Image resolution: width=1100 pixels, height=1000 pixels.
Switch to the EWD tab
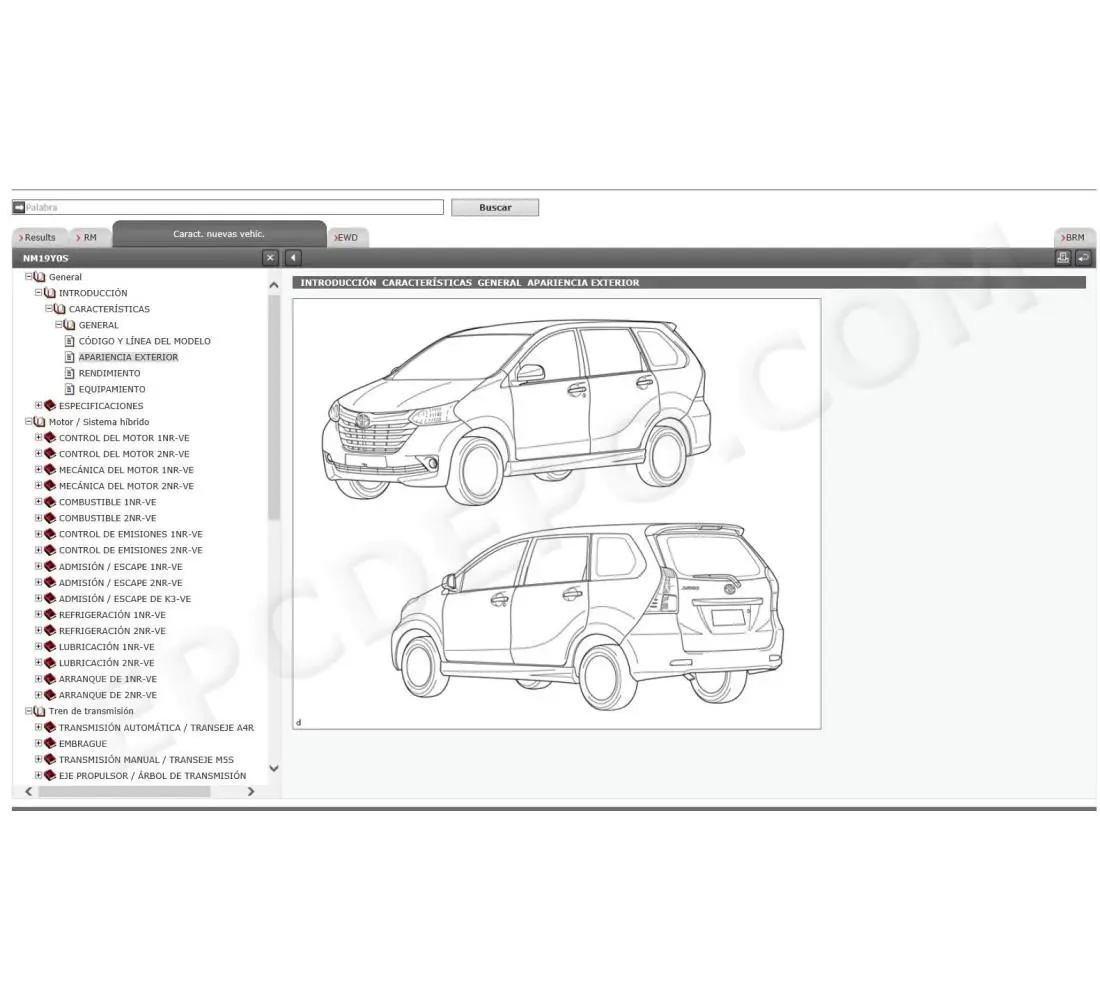346,237
